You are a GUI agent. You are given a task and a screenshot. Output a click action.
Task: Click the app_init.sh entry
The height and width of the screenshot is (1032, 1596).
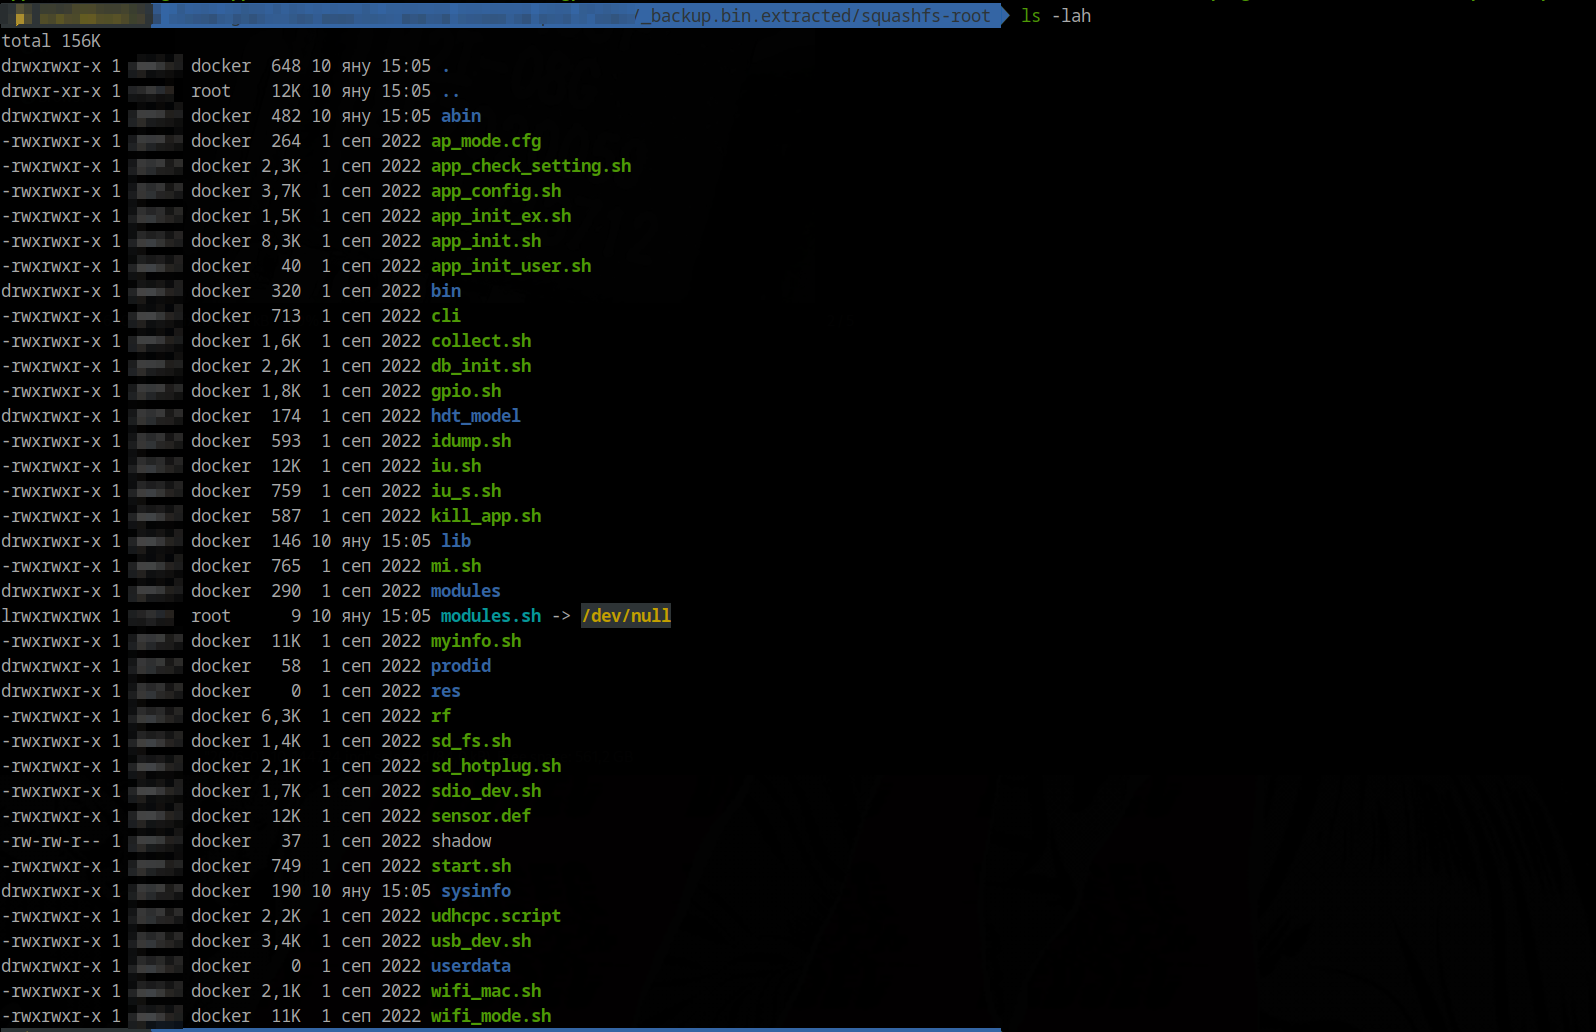486,241
